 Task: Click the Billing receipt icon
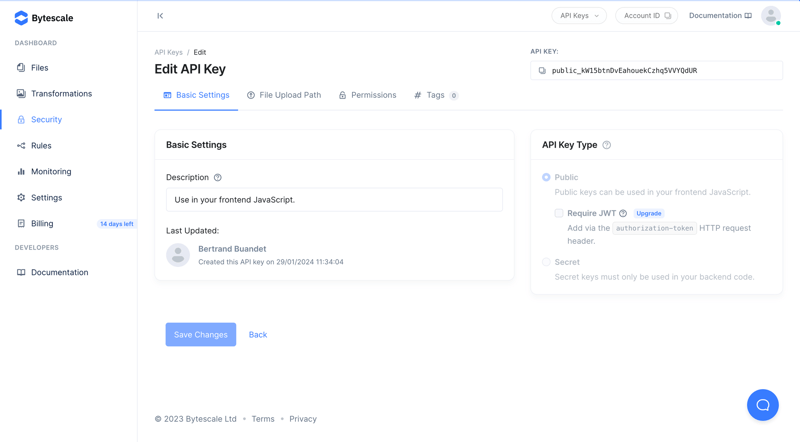pyautogui.click(x=21, y=223)
